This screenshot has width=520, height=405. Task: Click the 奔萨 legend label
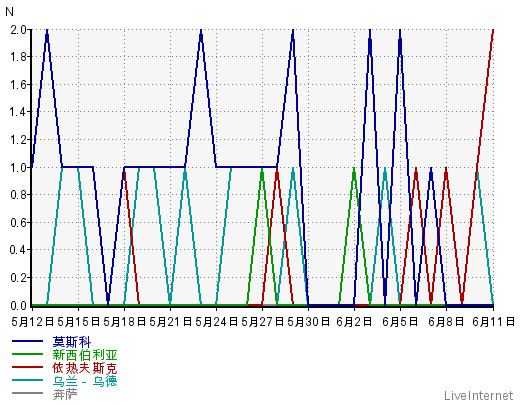coord(65,394)
